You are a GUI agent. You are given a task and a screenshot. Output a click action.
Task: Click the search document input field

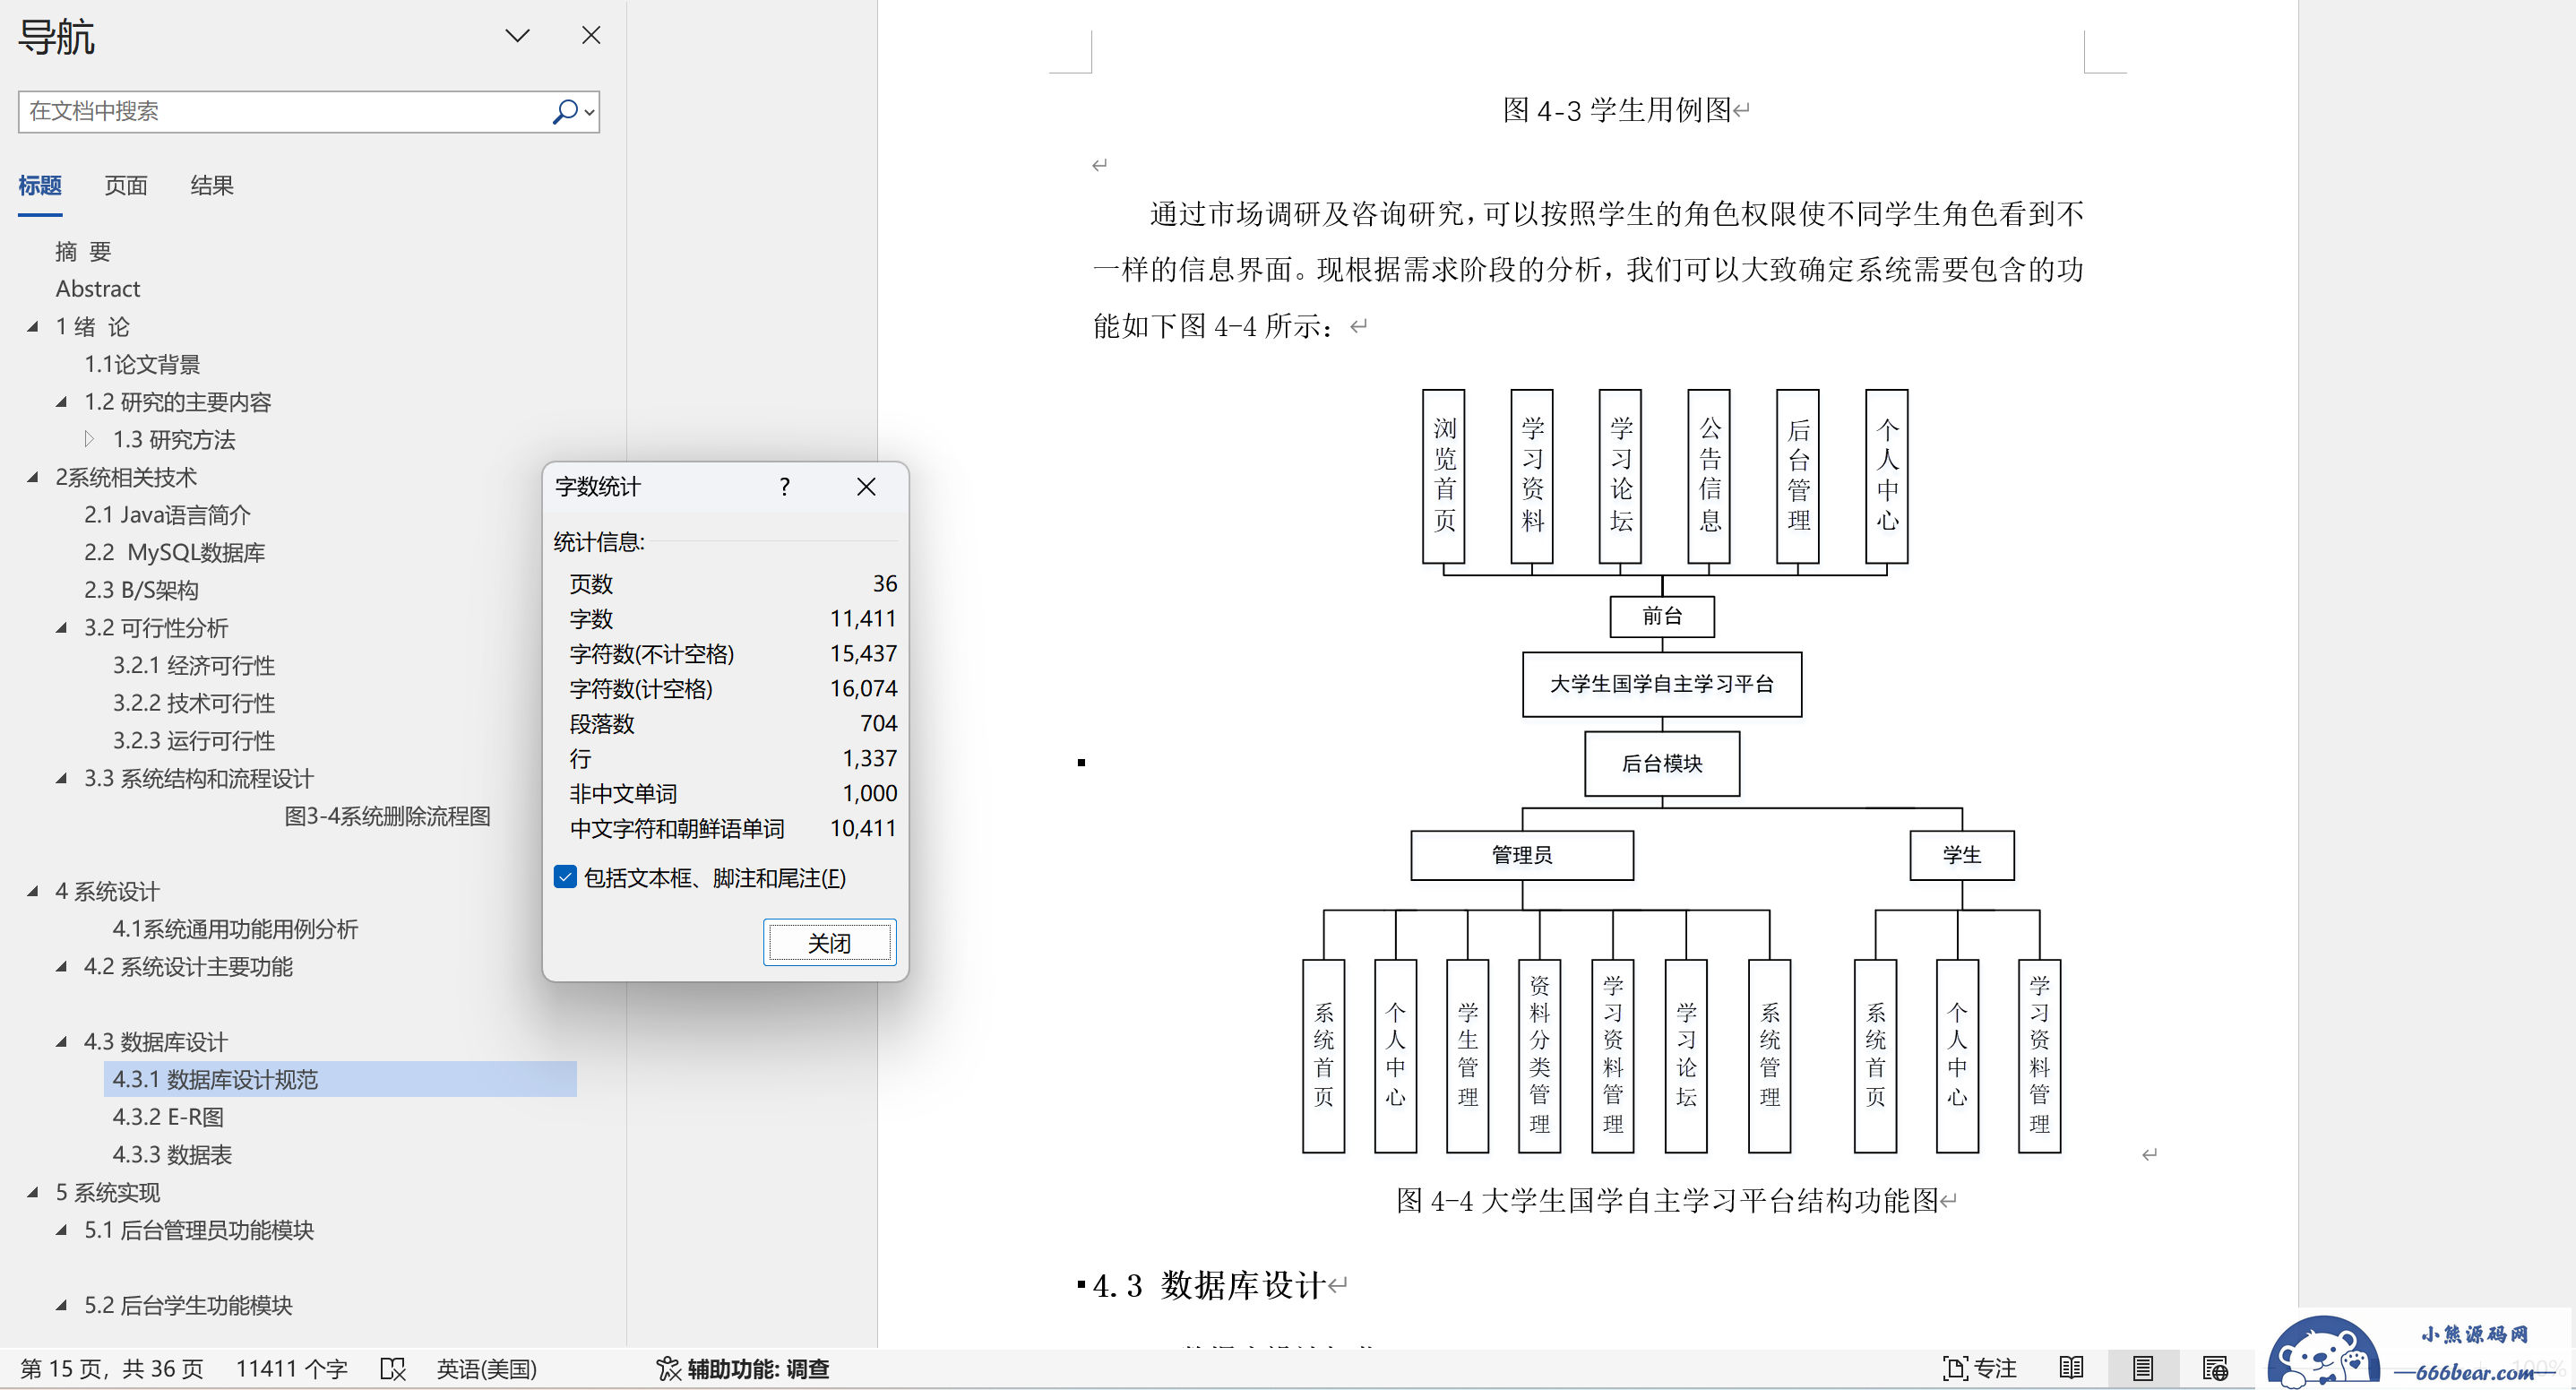tap(283, 111)
